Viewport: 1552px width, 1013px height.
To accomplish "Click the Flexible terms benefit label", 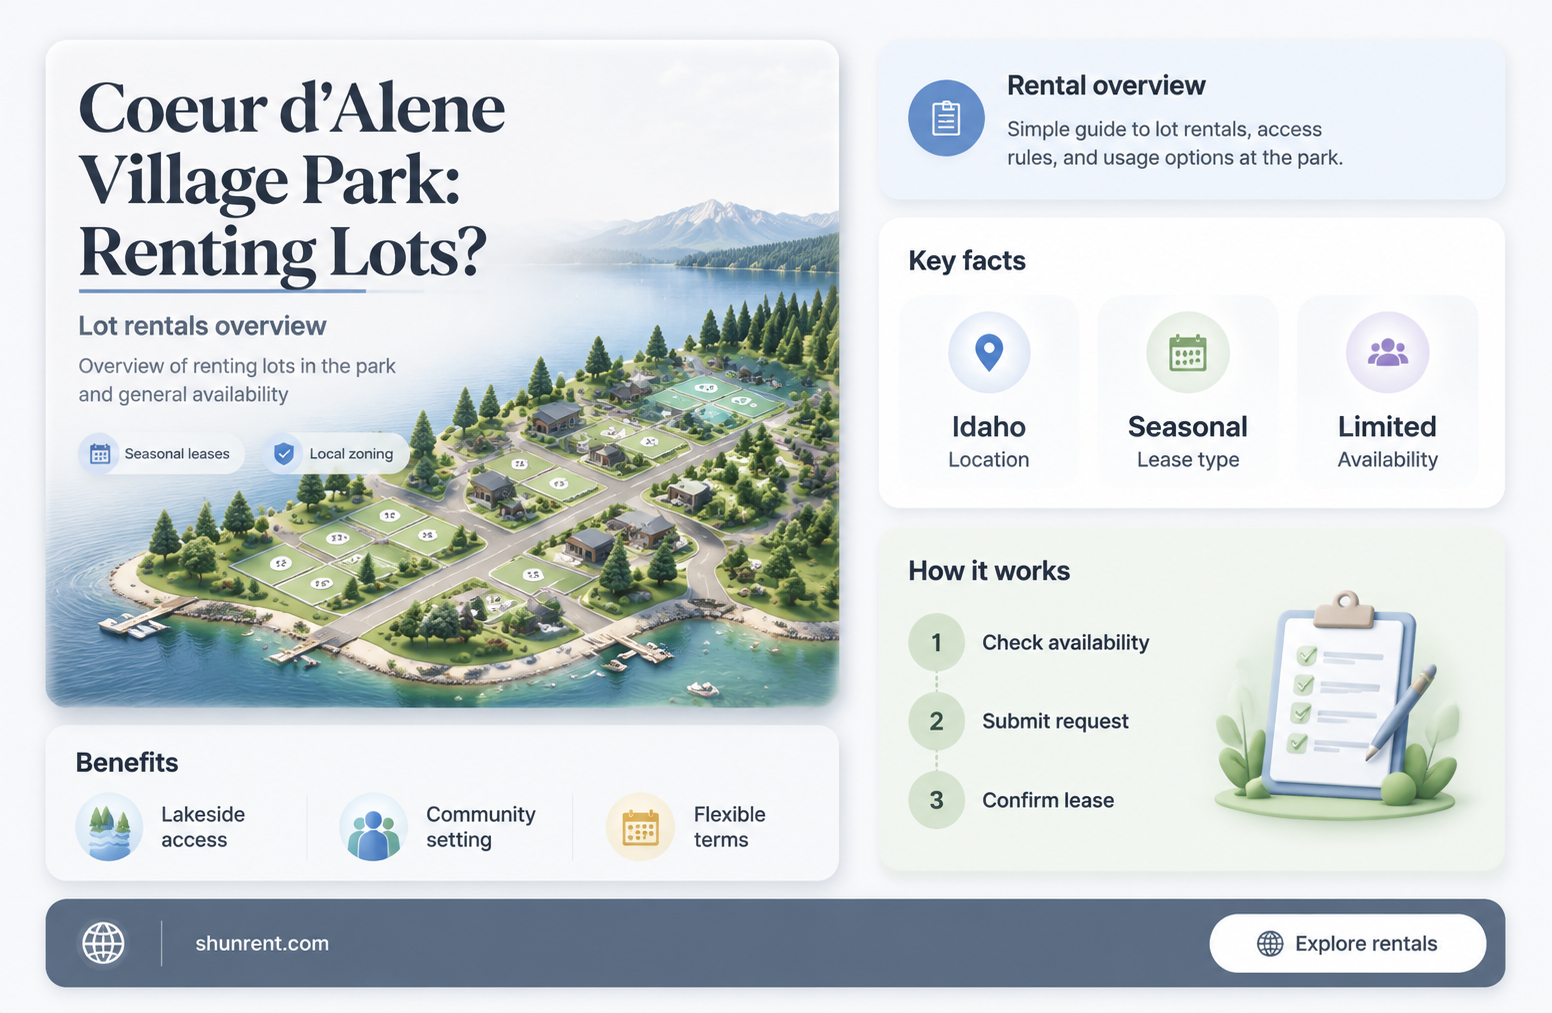I will coord(730,827).
